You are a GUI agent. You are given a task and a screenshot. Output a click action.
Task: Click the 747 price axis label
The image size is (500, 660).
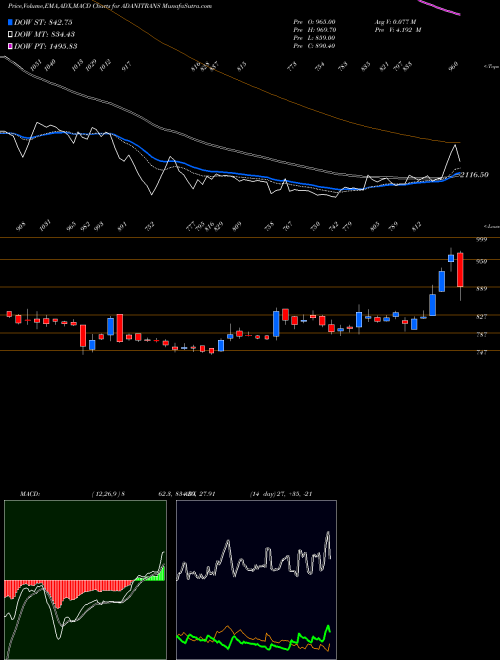[x=481, y=353]
